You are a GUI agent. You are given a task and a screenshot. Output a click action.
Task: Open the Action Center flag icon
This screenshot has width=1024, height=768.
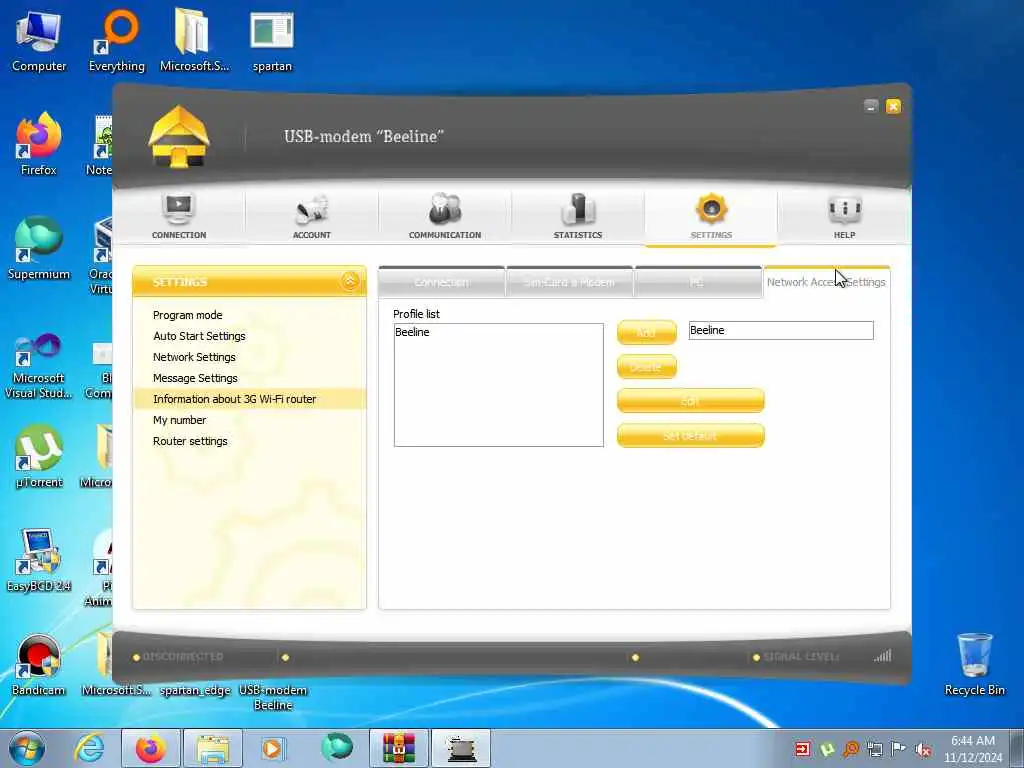(x=899, y=750)
